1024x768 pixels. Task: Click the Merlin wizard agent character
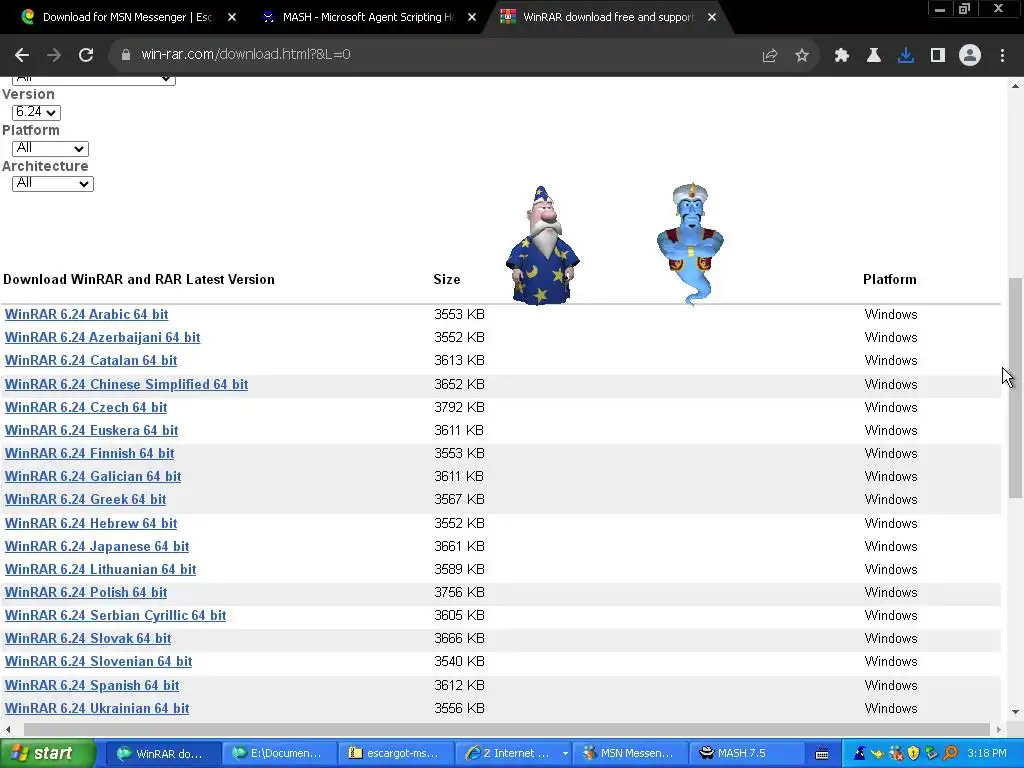click(543, 246)
